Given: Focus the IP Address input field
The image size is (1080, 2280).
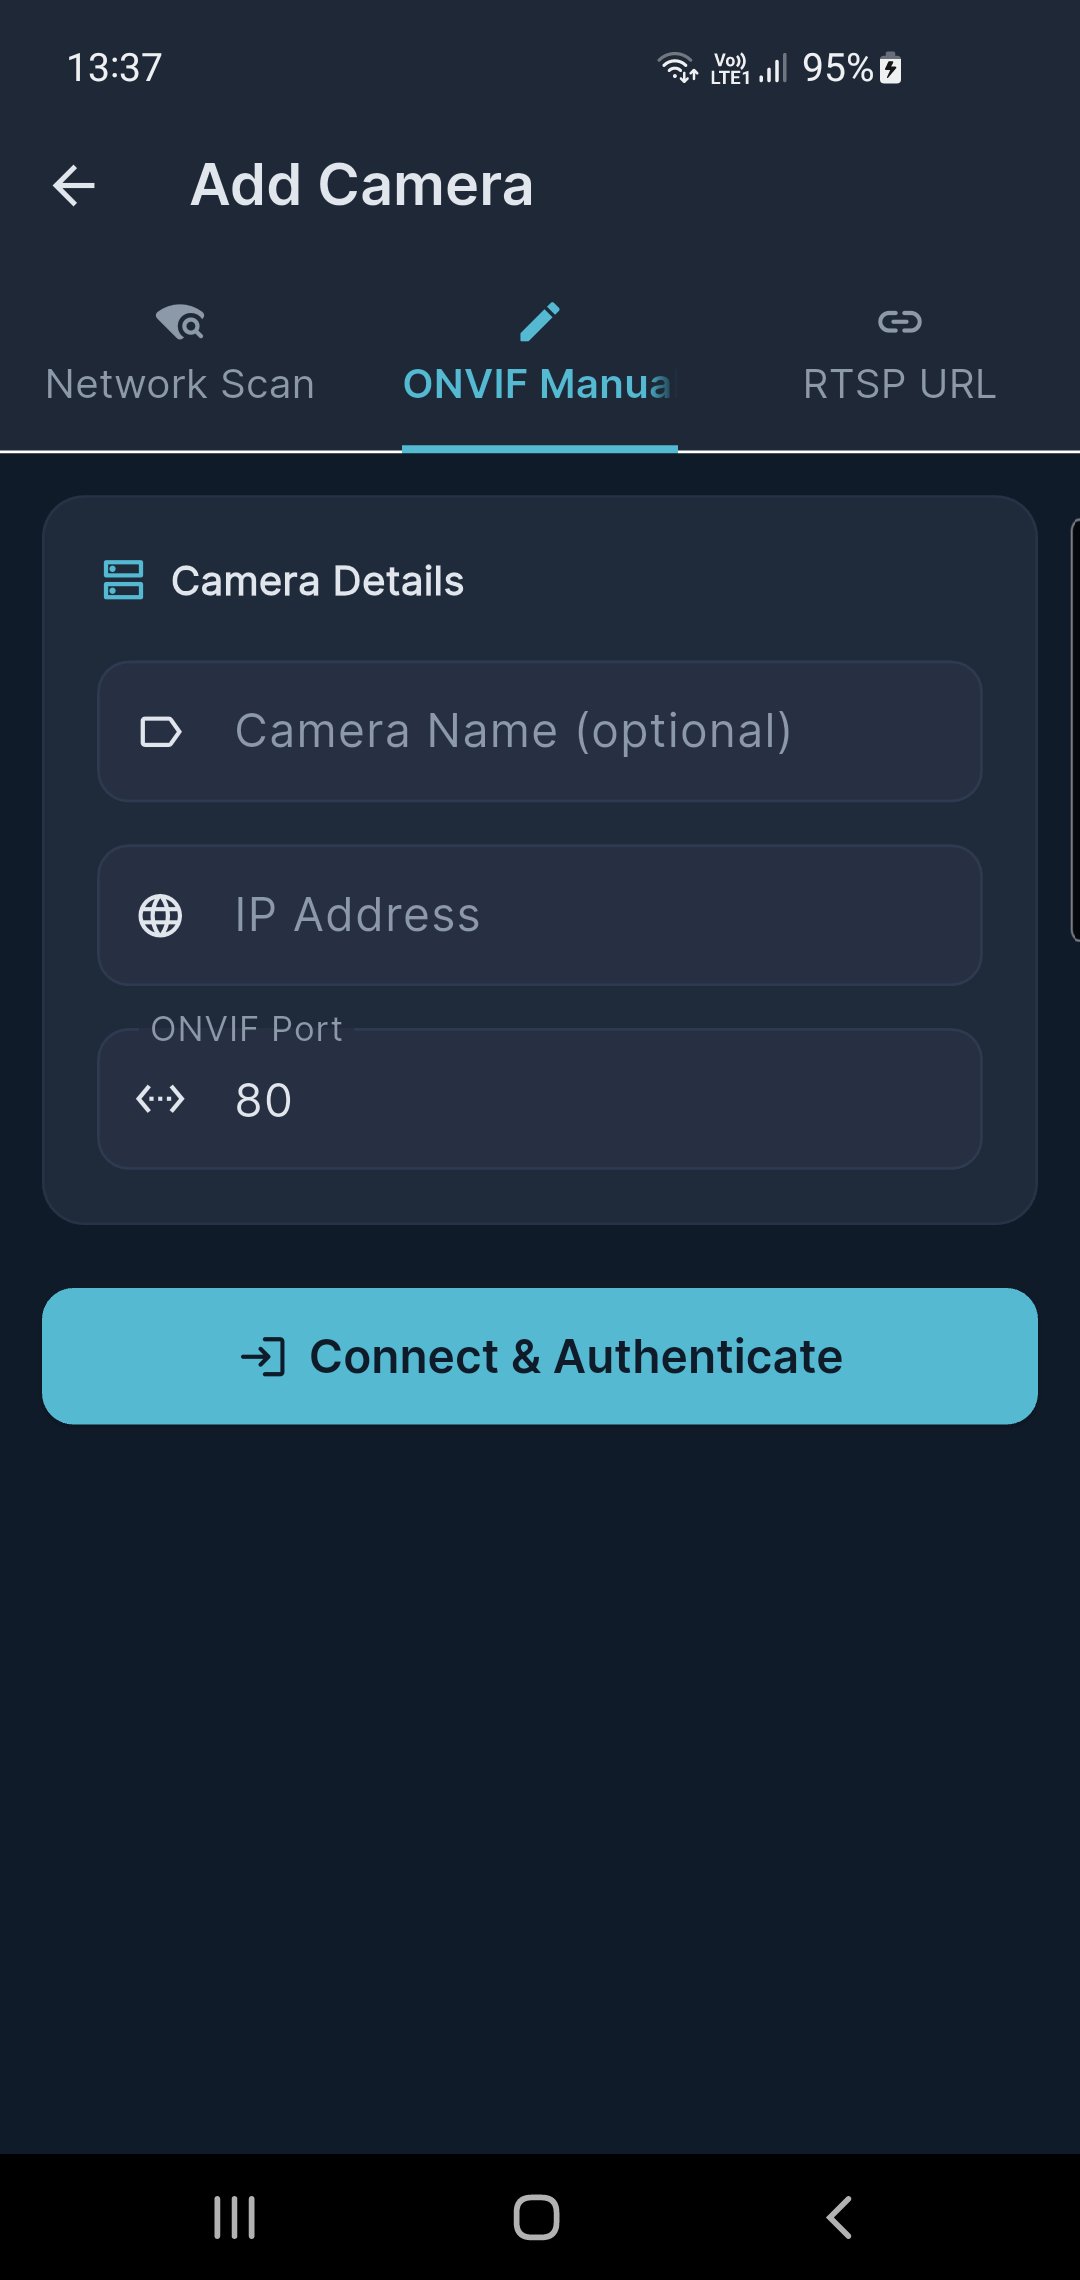Looking at the screenshot, I should 540,915.
